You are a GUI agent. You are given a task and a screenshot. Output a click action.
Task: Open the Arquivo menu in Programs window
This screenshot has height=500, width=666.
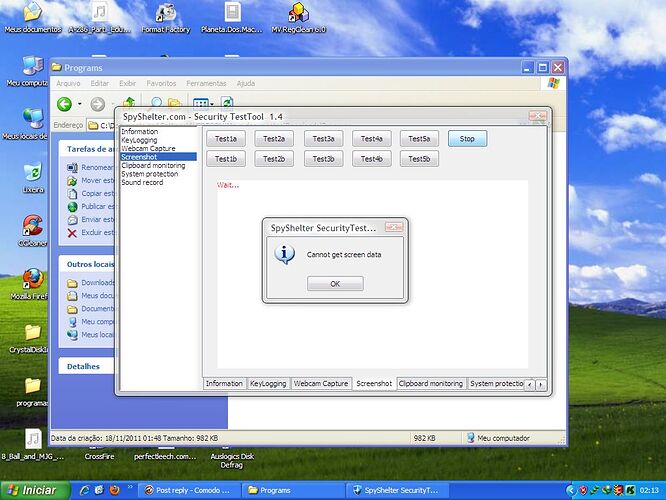coord(68,83)
